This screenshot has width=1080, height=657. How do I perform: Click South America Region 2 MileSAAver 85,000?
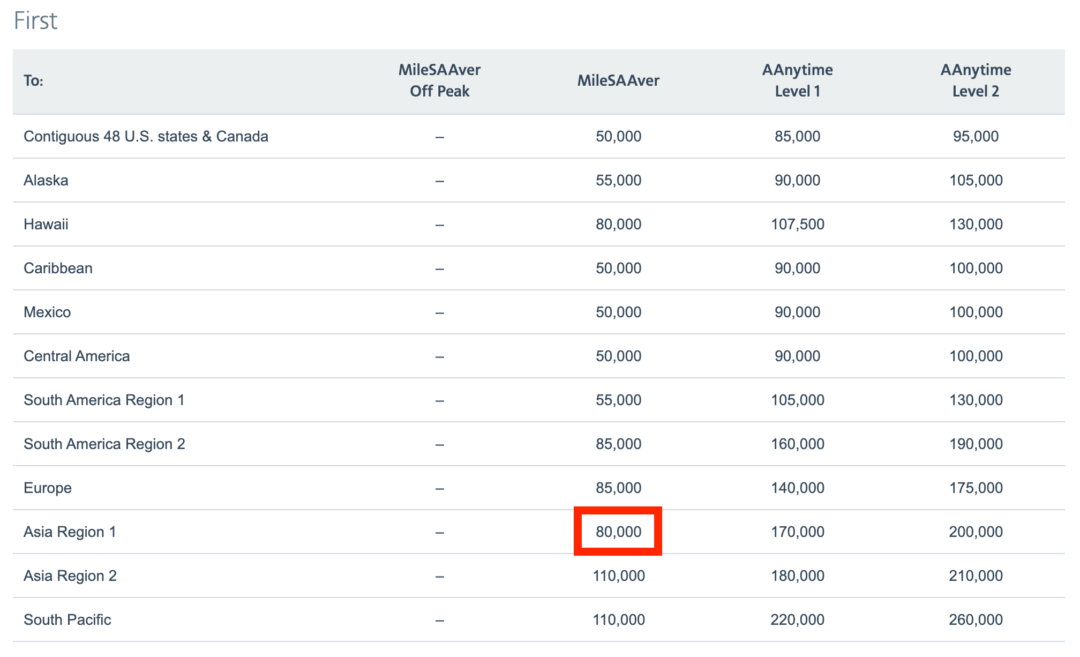point(618,444)
